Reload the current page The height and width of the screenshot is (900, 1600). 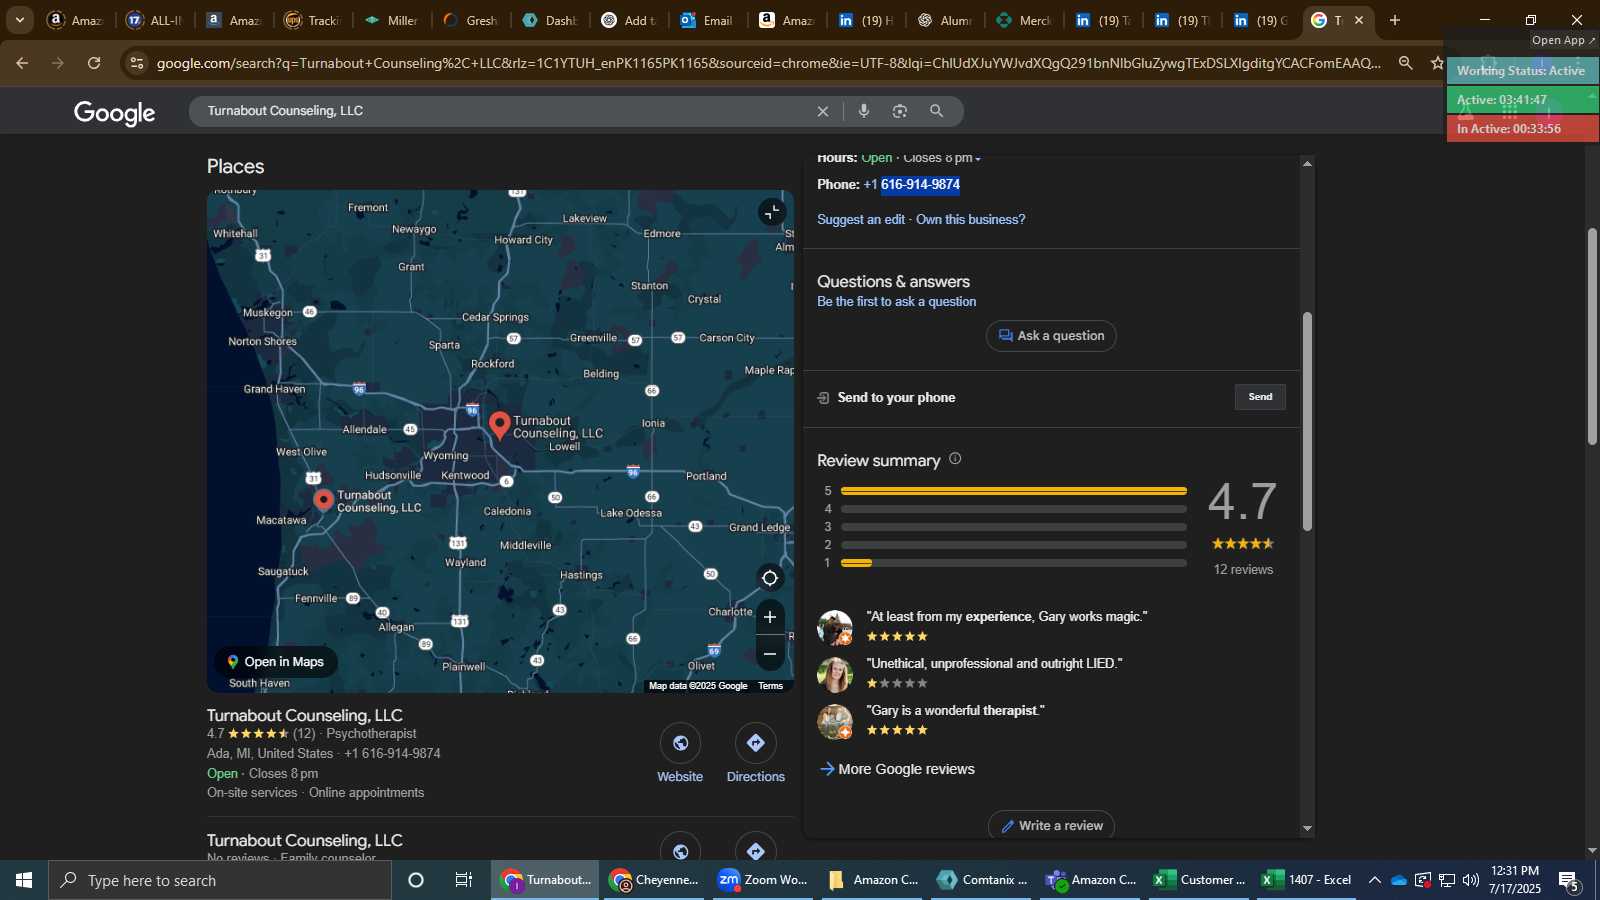coord(94,63)
